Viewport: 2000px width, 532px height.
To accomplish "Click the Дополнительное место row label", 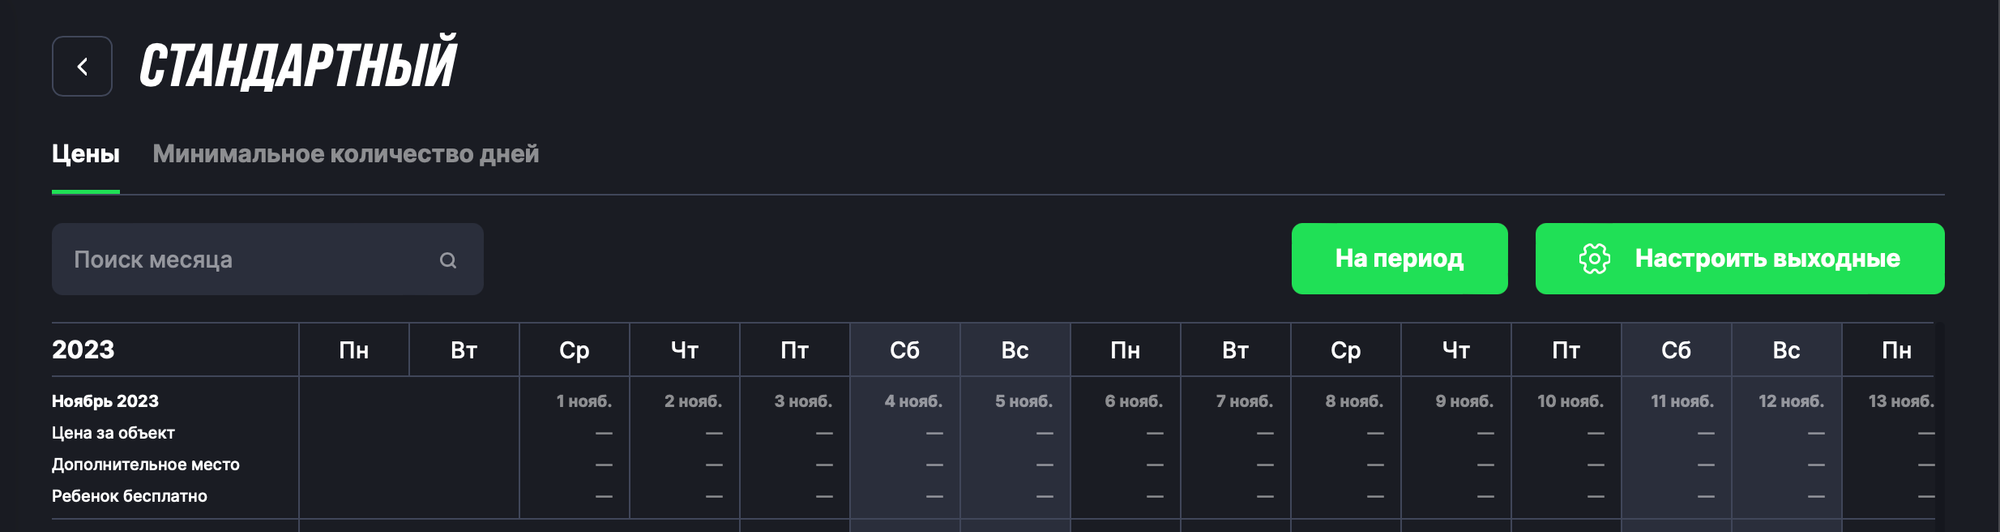I will [x=146, y=465].
